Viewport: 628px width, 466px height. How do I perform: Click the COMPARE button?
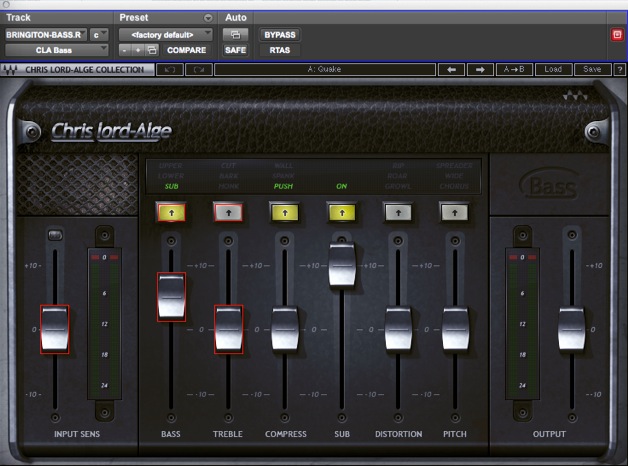(186, 50)
